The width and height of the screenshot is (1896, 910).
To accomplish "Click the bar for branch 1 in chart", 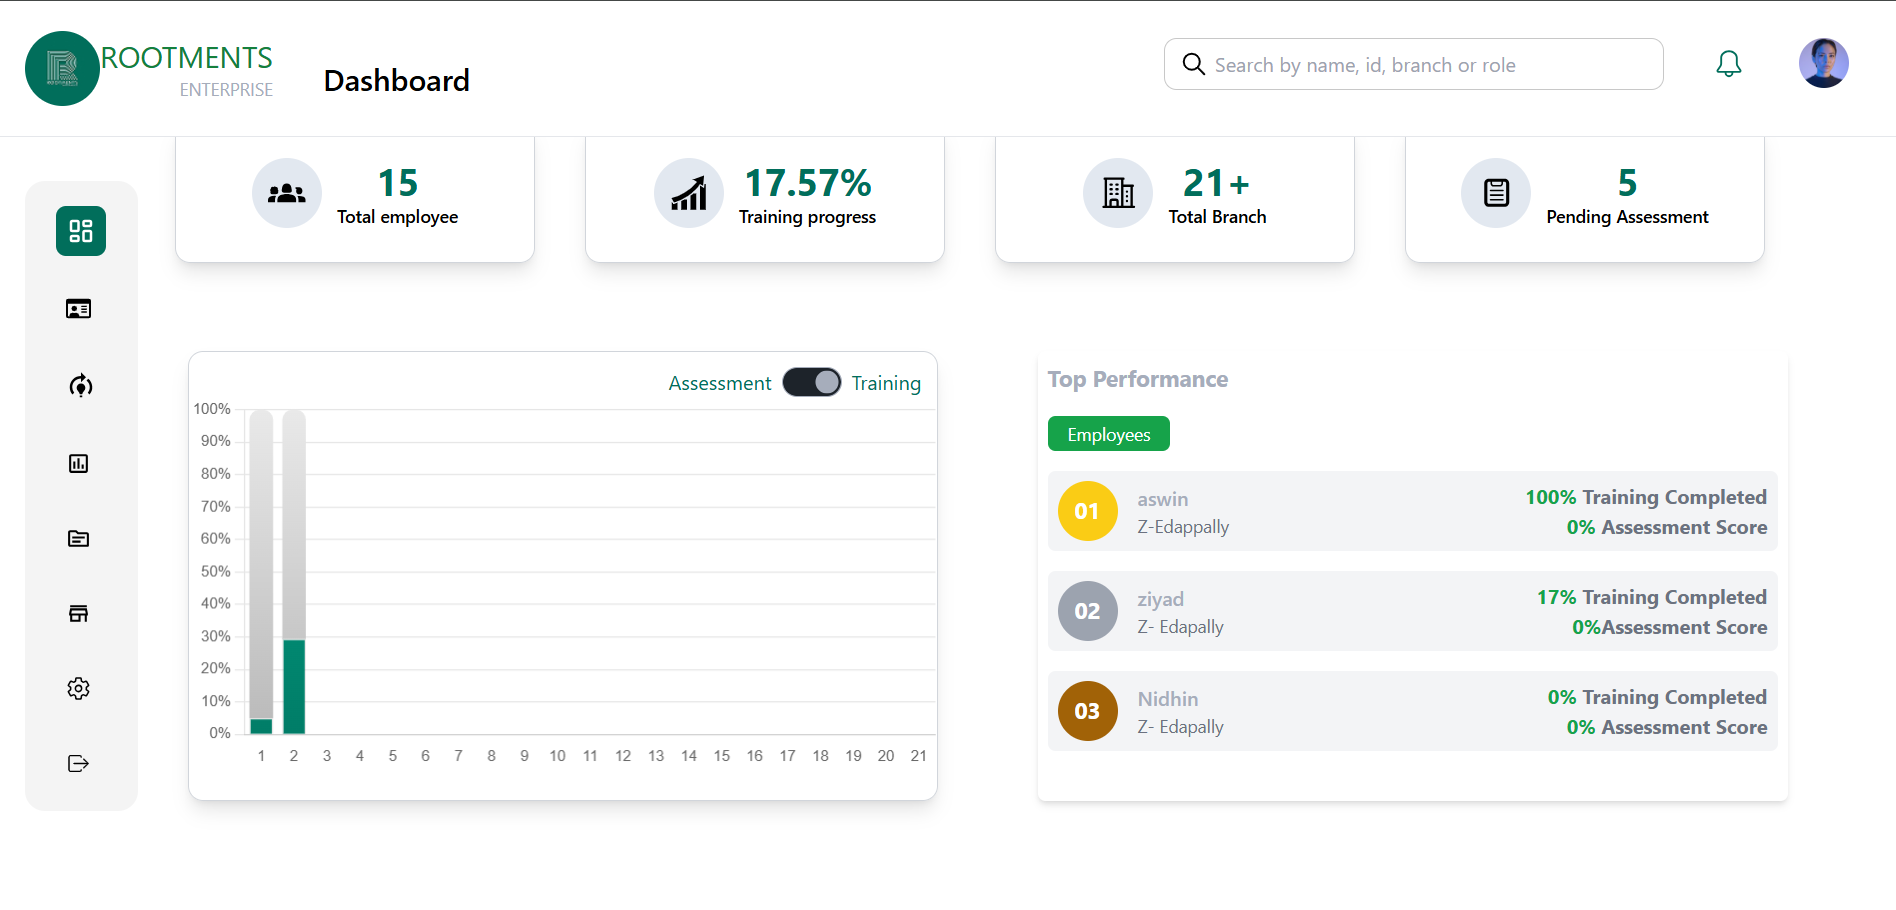I will (261, 572).
